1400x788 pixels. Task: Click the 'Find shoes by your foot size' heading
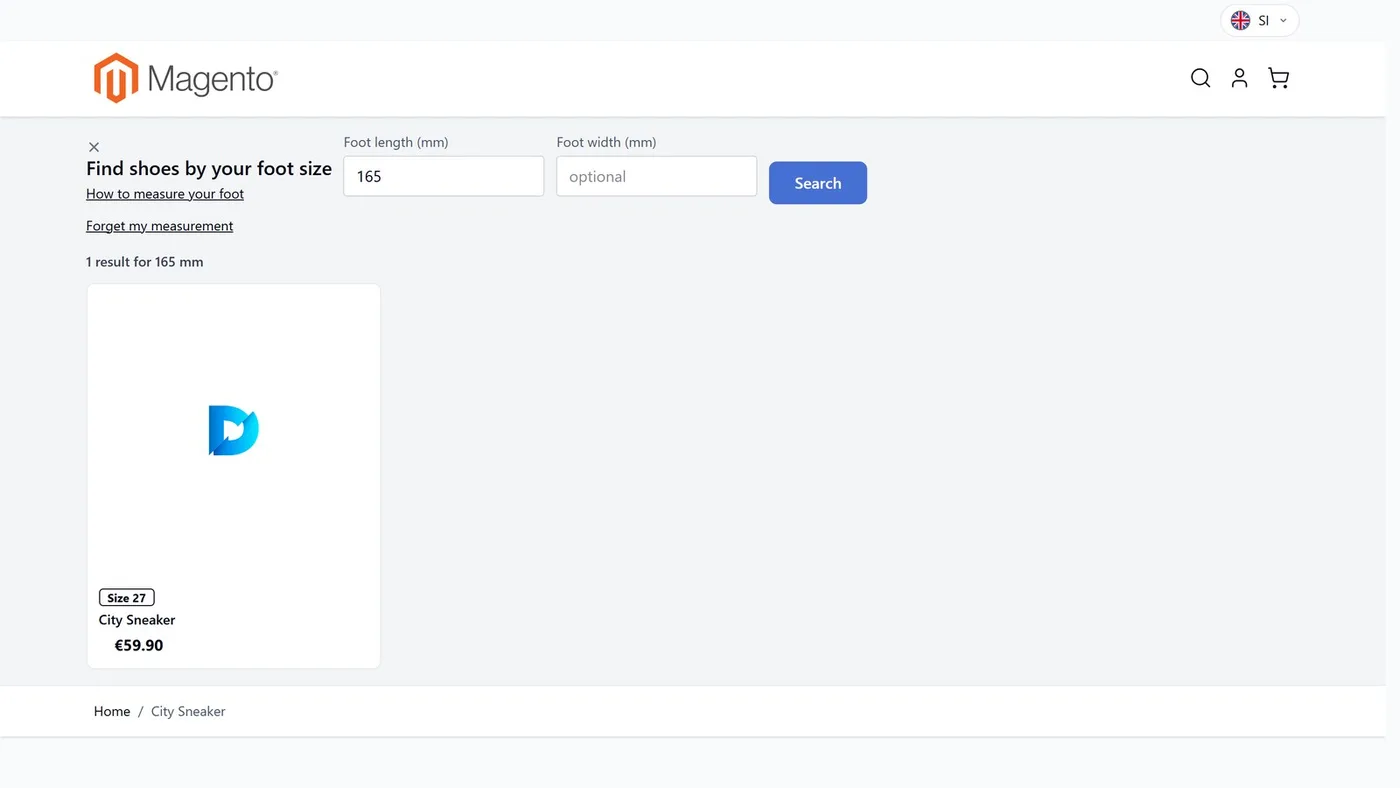coord(209,168)
